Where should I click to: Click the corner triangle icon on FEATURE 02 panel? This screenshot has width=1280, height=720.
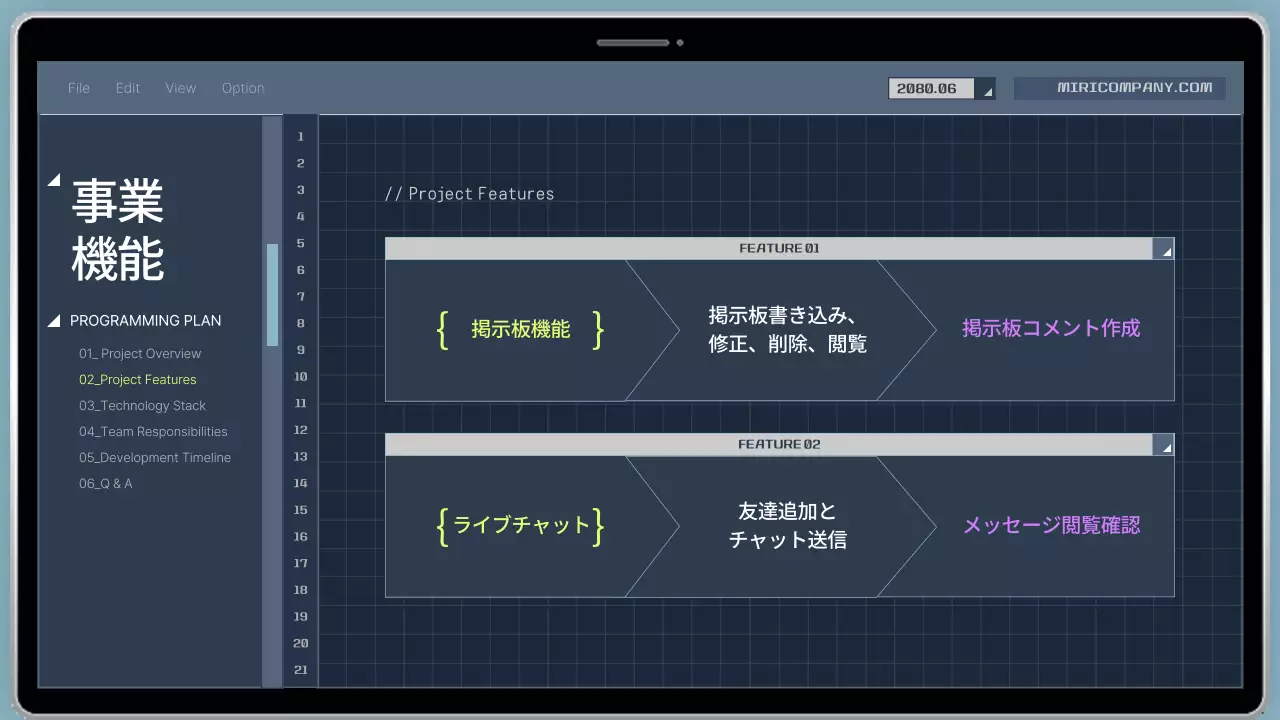point(1166,445)
